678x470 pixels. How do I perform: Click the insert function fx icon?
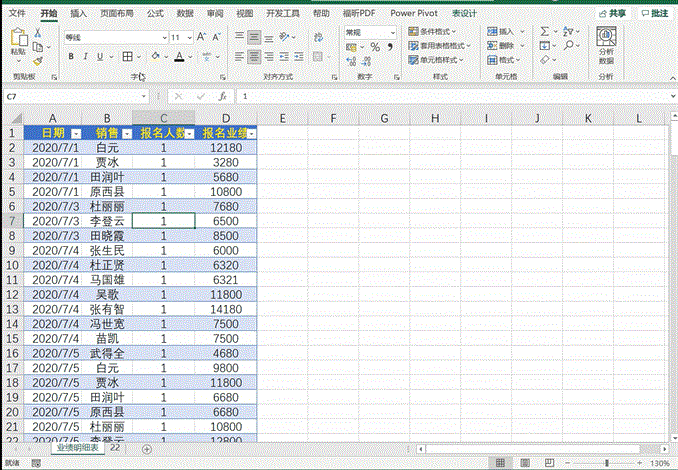[222, 97]
